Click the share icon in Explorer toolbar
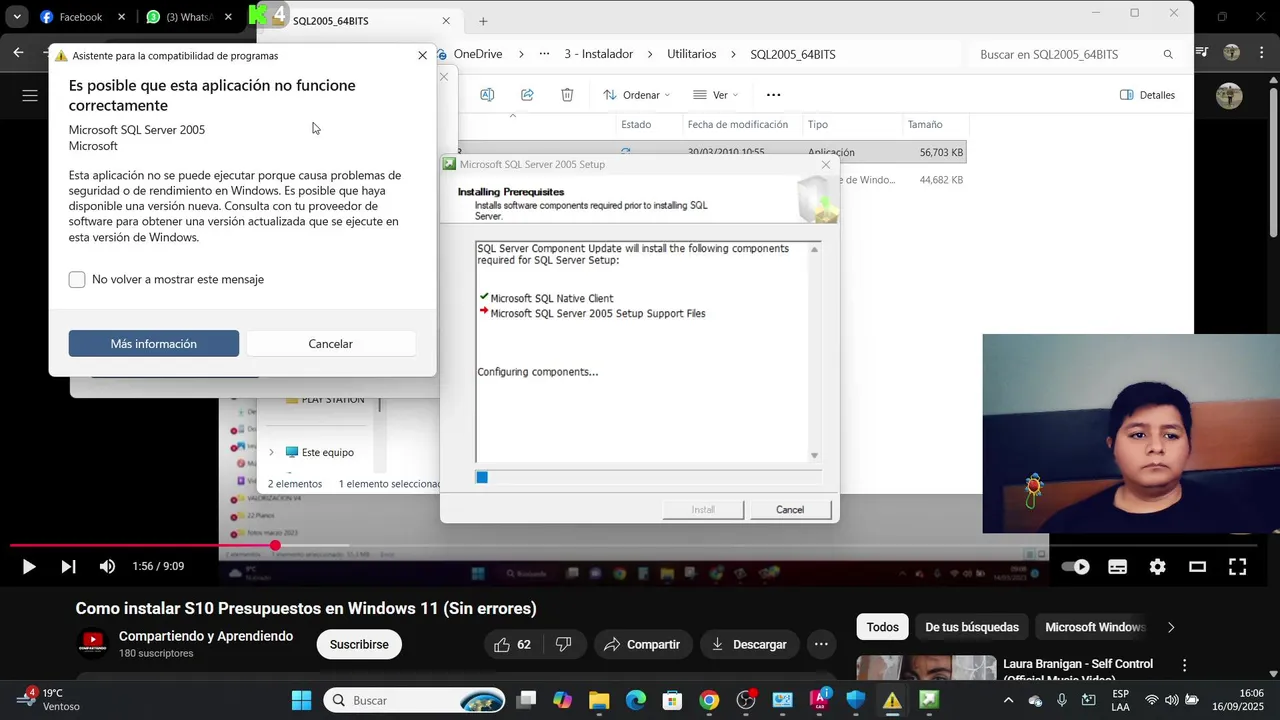The height and width of the screenshot is (720, 1280). 527,95
